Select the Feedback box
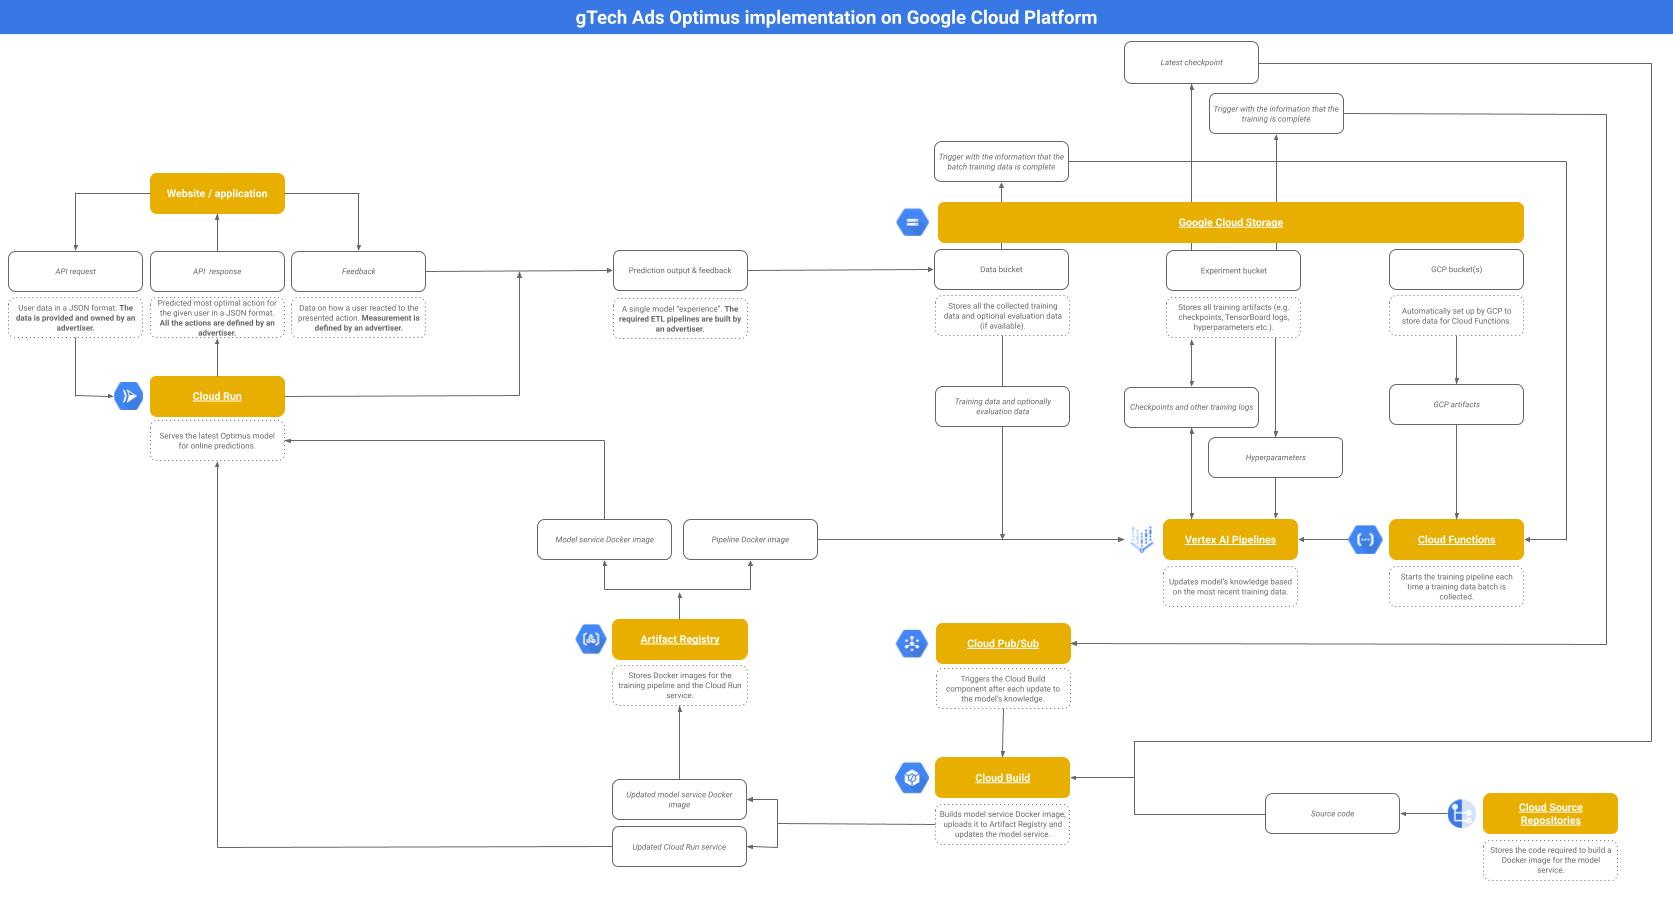The width and height of the screenshot is (1673, 903). (358, 271)
